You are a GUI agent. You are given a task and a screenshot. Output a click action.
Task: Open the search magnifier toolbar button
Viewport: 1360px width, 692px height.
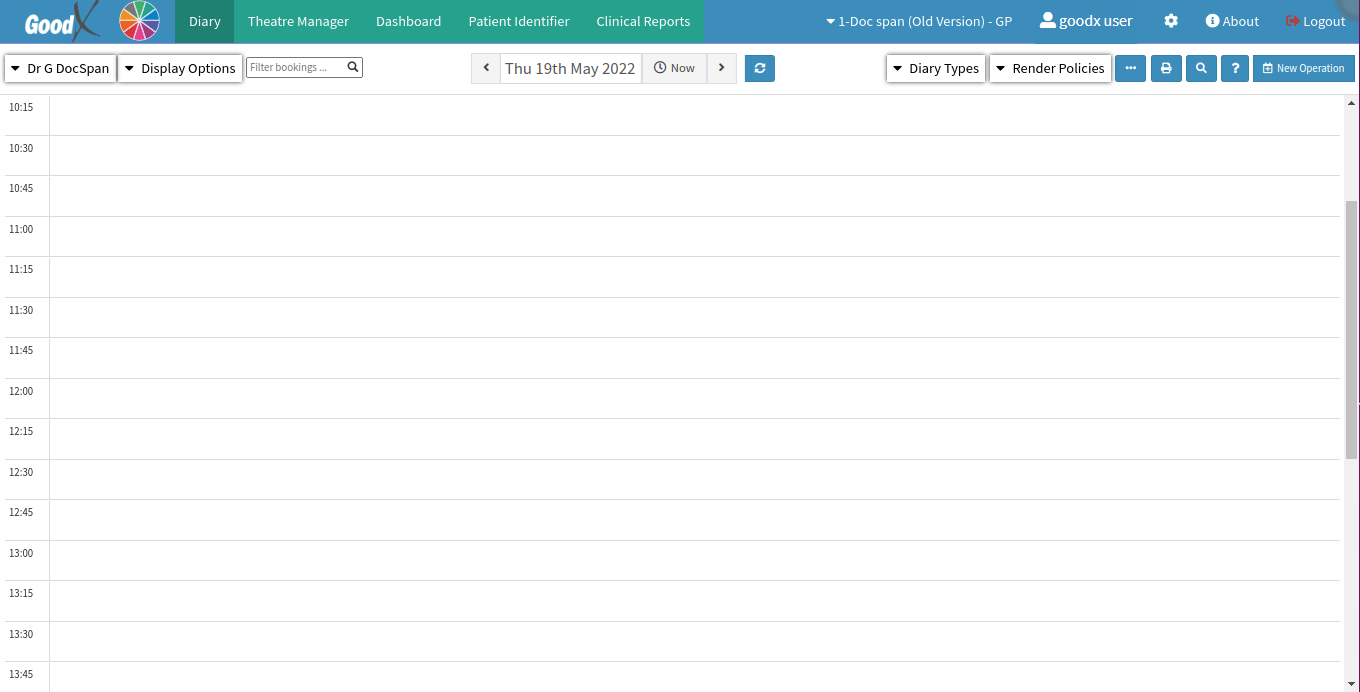coord(1201,68)
